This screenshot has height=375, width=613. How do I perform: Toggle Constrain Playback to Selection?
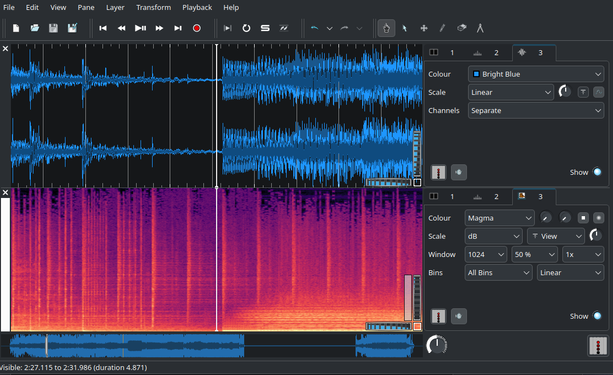click(228, 28)
